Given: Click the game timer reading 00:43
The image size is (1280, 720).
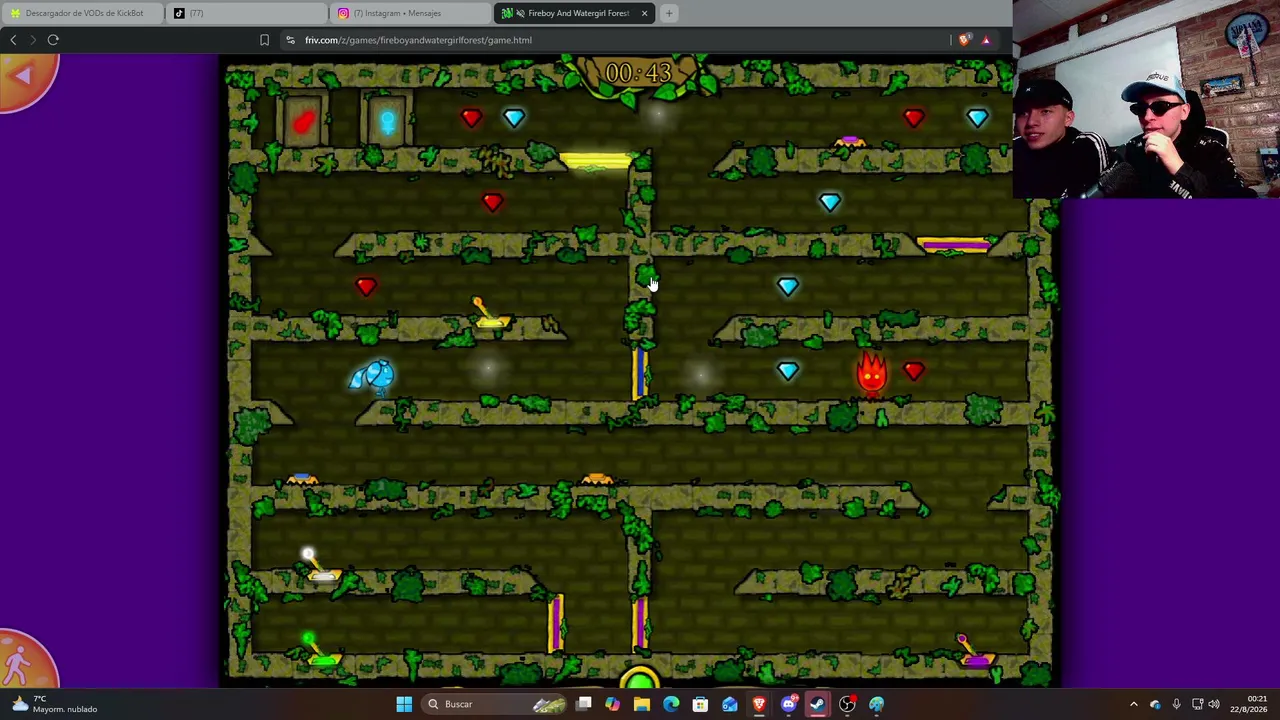Looking at the screenshot, I should [x=638, y=73].
